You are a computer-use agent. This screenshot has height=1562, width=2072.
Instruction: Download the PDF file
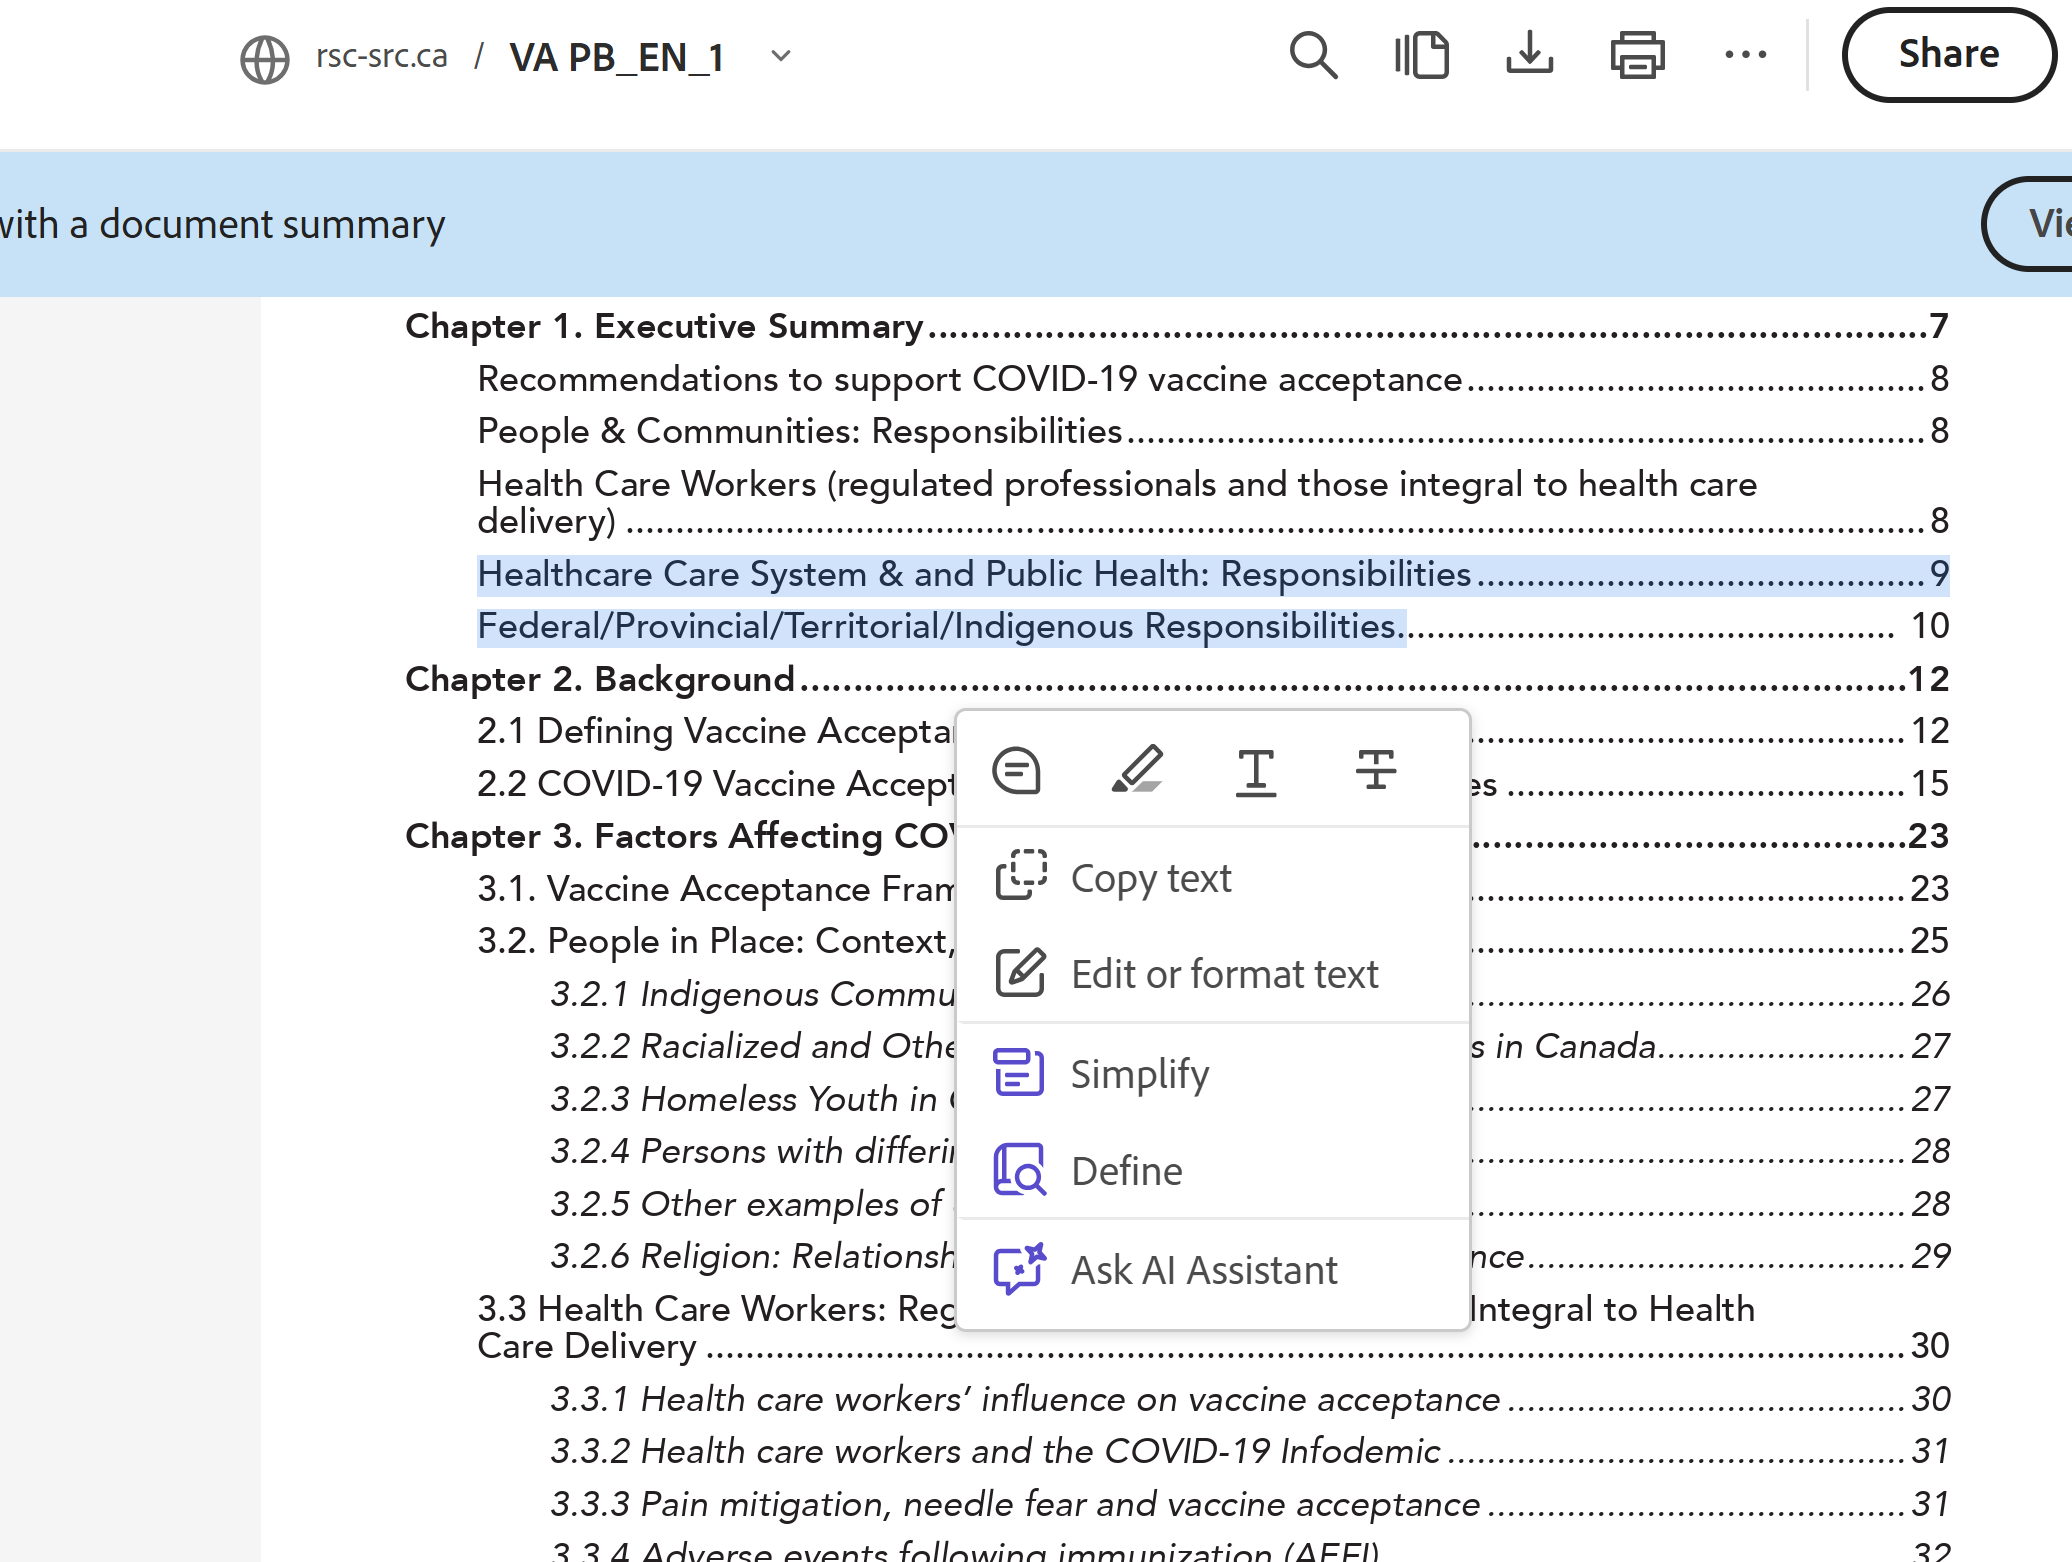click(x=1529, y=55)
